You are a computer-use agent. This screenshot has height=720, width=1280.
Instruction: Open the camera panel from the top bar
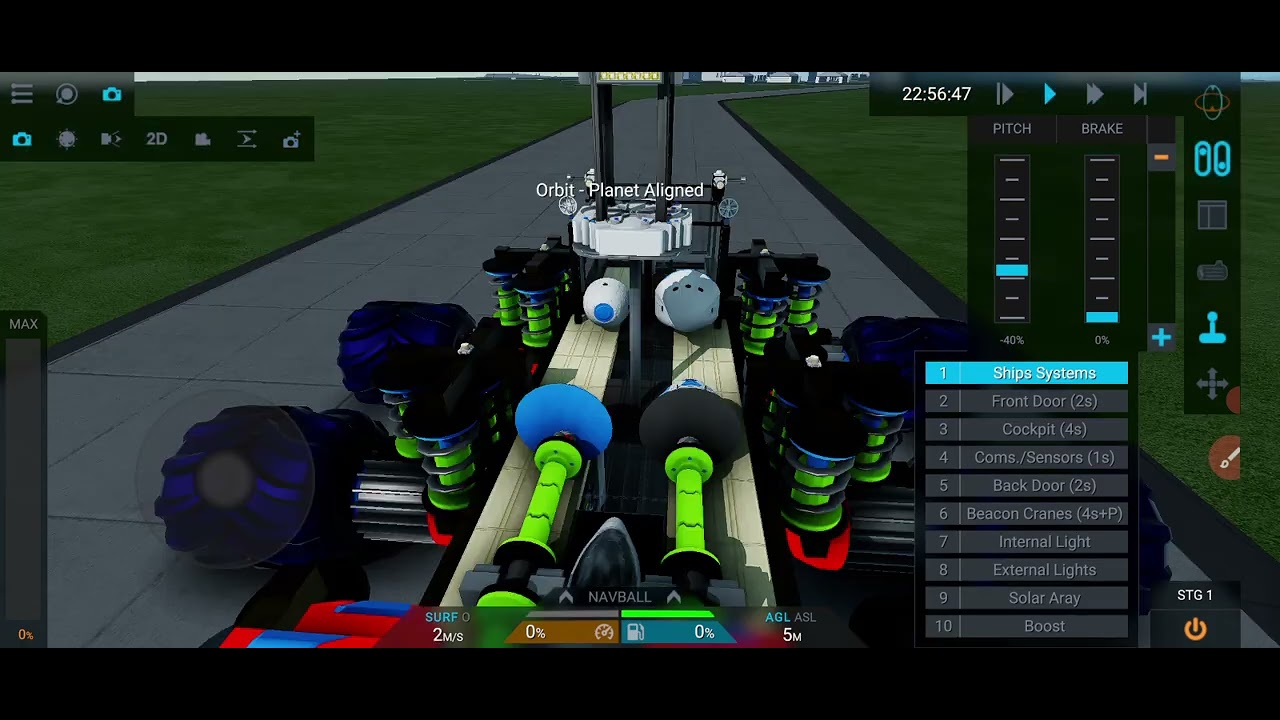click(x=112, y=94)
